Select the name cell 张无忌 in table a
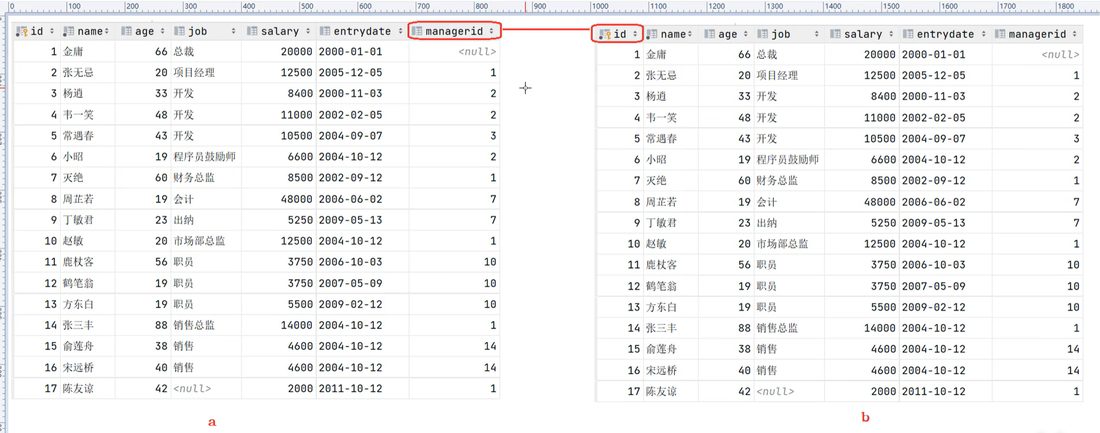The image size is (1100, 433). tap(88, 73)
